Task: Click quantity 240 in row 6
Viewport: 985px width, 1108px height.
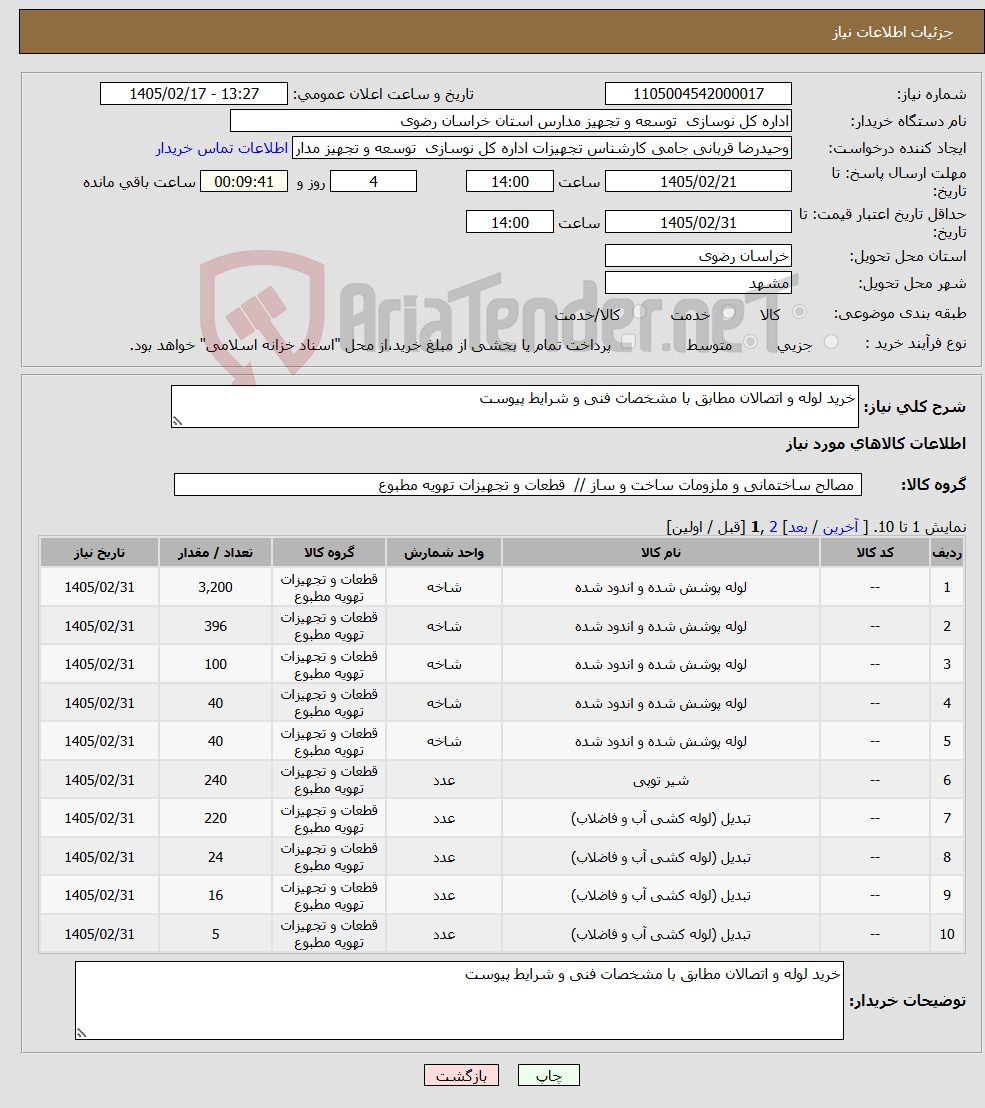Action: (x=216, y=780)
